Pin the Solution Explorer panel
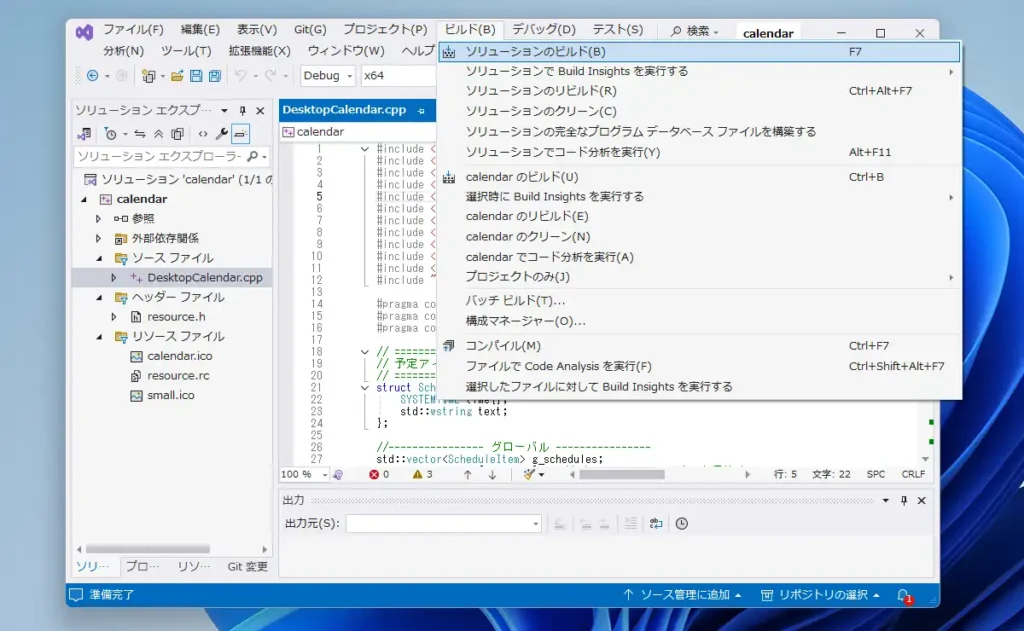Viewport: 1024px width, 631px height. coord(242,110)
